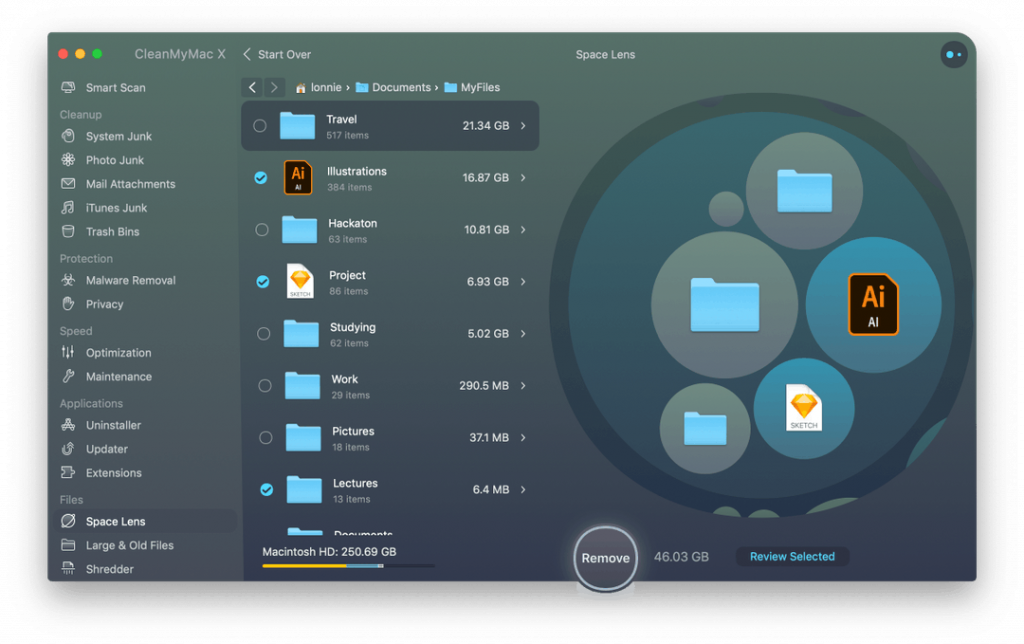Click the Trash Bins bucket icon

coord(68,231)
